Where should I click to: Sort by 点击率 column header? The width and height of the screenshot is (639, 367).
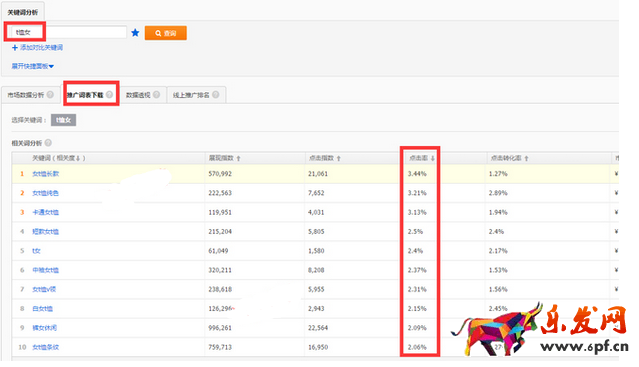pyautogui.click(x=422, y=158)
